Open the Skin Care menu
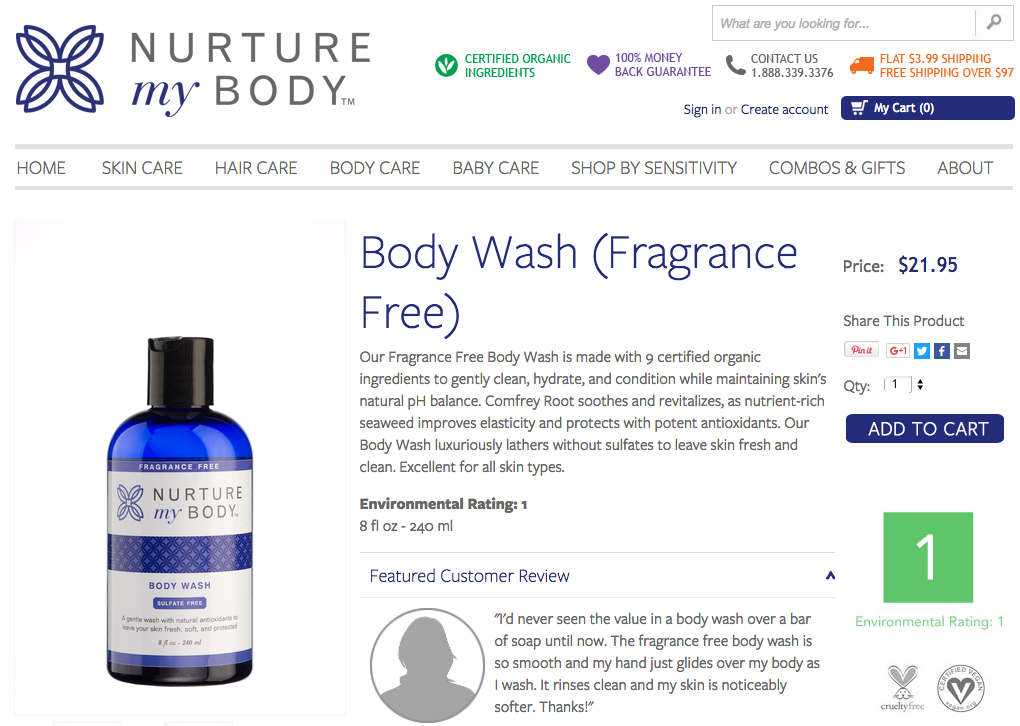 (x=142, y=168)
